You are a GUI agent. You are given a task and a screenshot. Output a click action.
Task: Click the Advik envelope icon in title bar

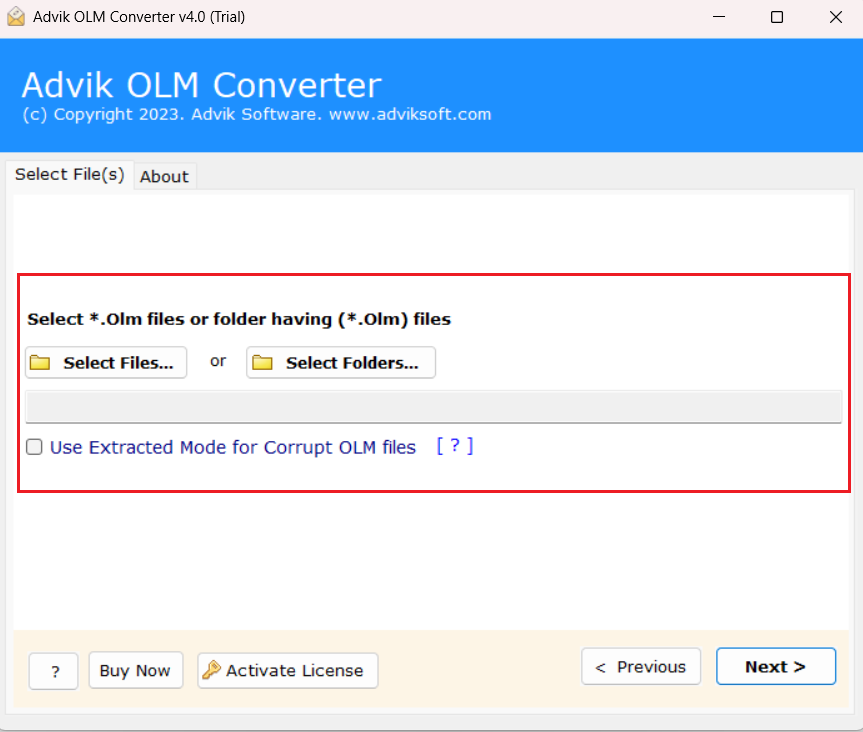tap(16, 17)
